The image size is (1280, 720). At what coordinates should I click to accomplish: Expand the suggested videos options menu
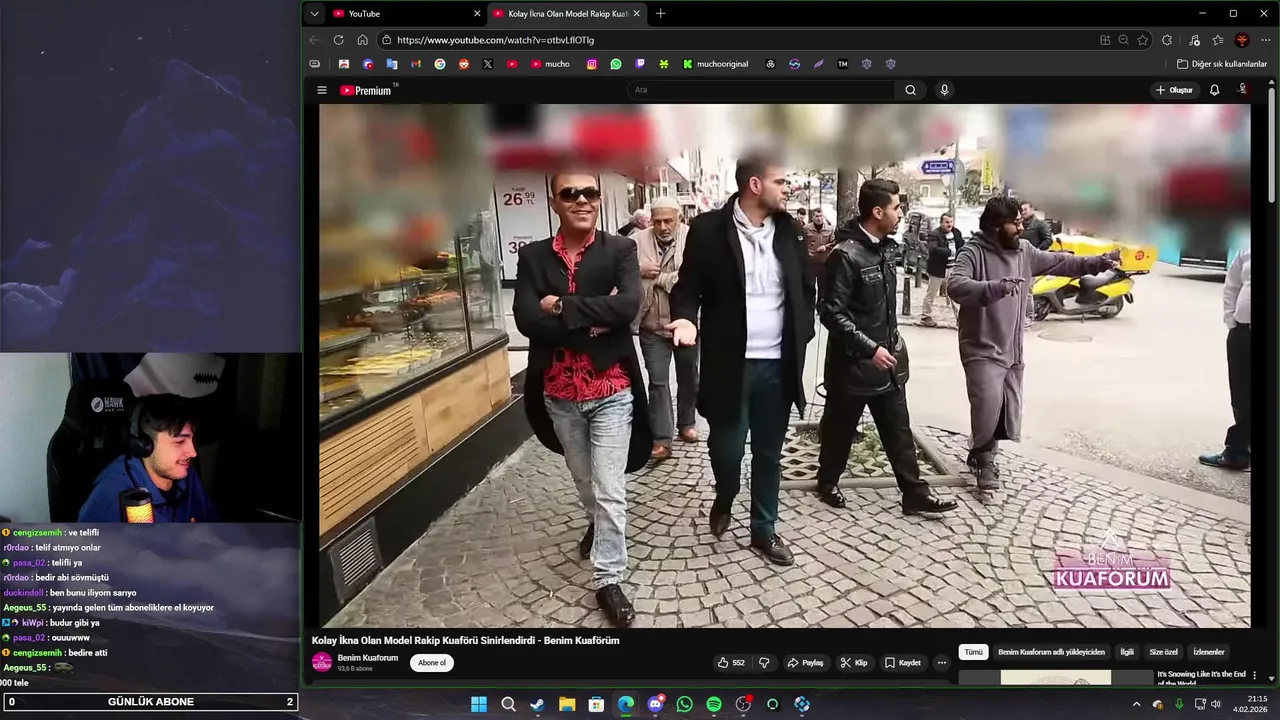[1254, 676]
